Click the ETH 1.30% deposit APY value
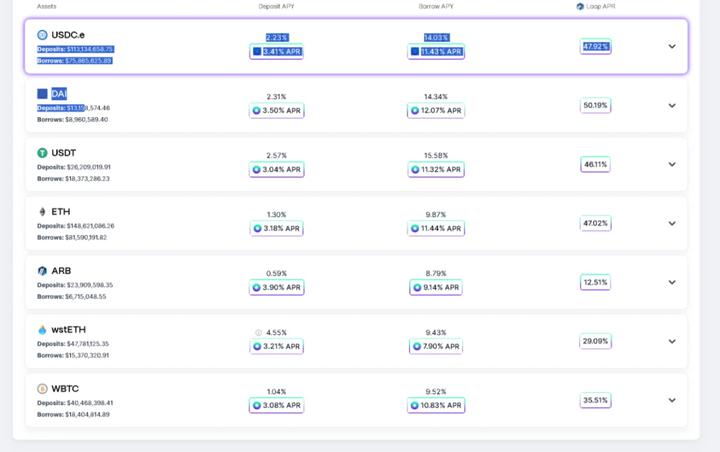The height and width of the screenshot is (452, 720). 276,215
